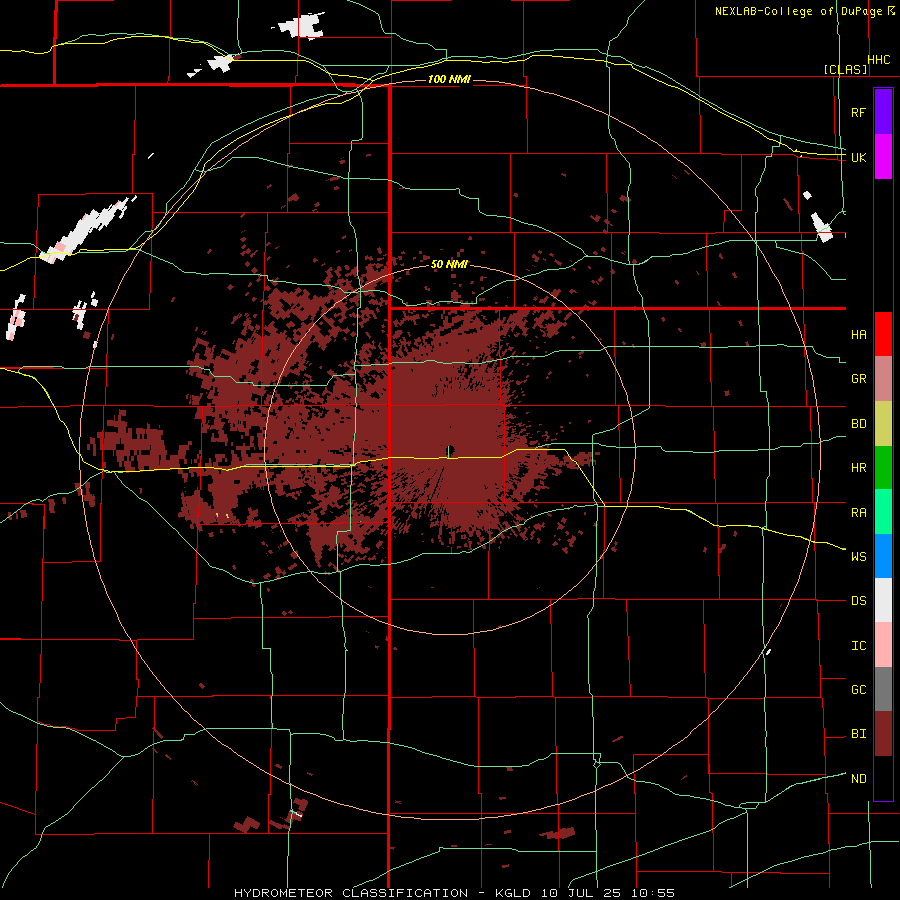
Task: Click the HA red legend swatch
Action: [x=883, y=334]
